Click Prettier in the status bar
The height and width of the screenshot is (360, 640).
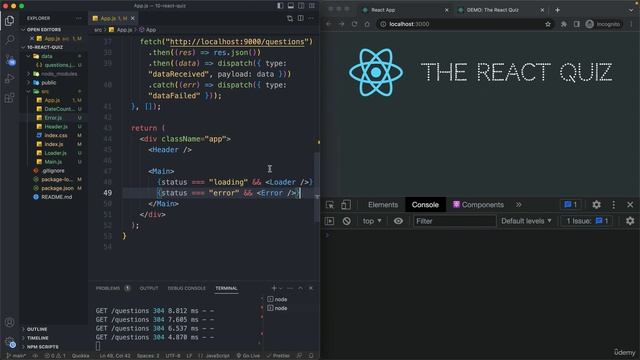click(x=278, y=356)
